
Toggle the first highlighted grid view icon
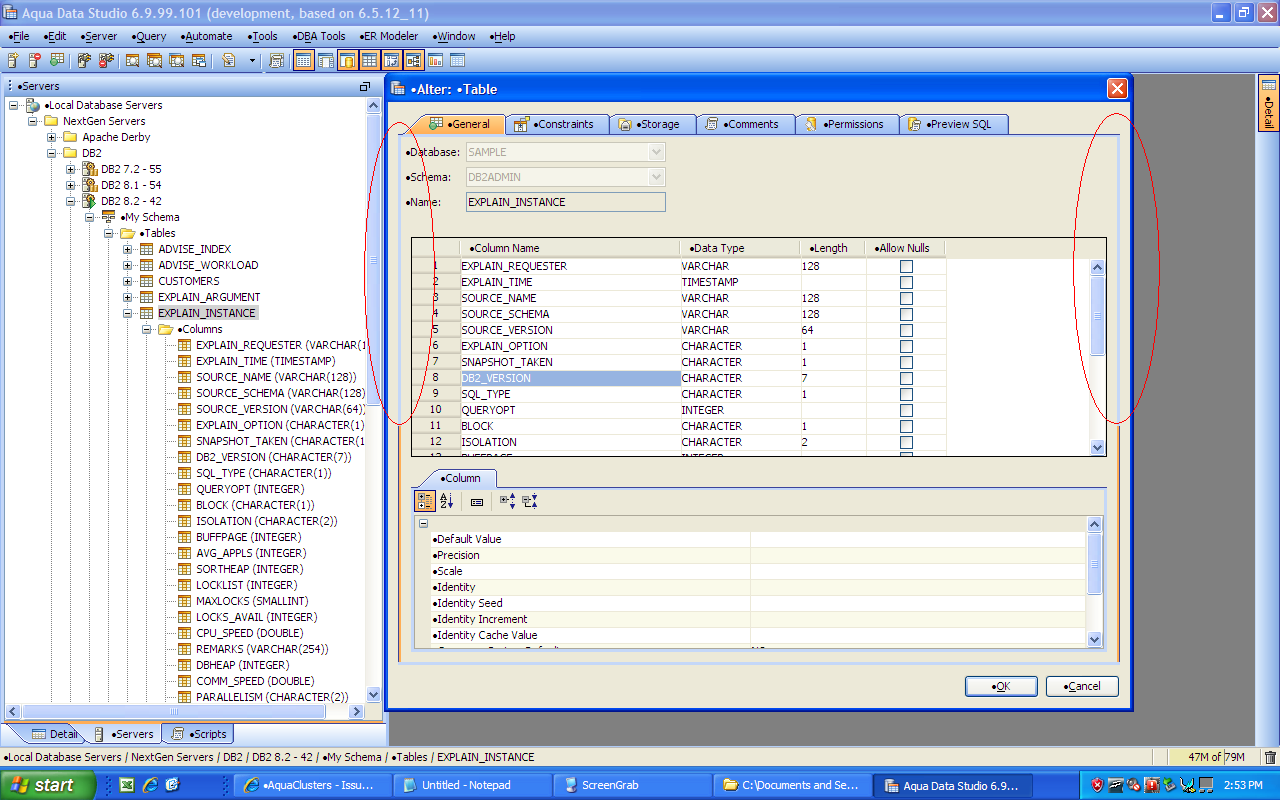pos(303,61)
